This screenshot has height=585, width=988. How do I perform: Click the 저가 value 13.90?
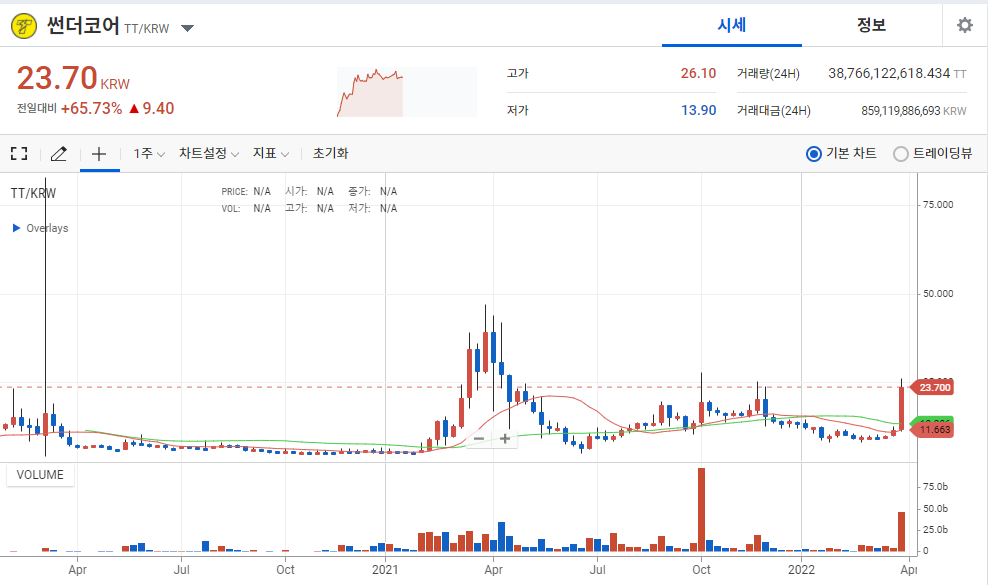click(x=698, y=110)
